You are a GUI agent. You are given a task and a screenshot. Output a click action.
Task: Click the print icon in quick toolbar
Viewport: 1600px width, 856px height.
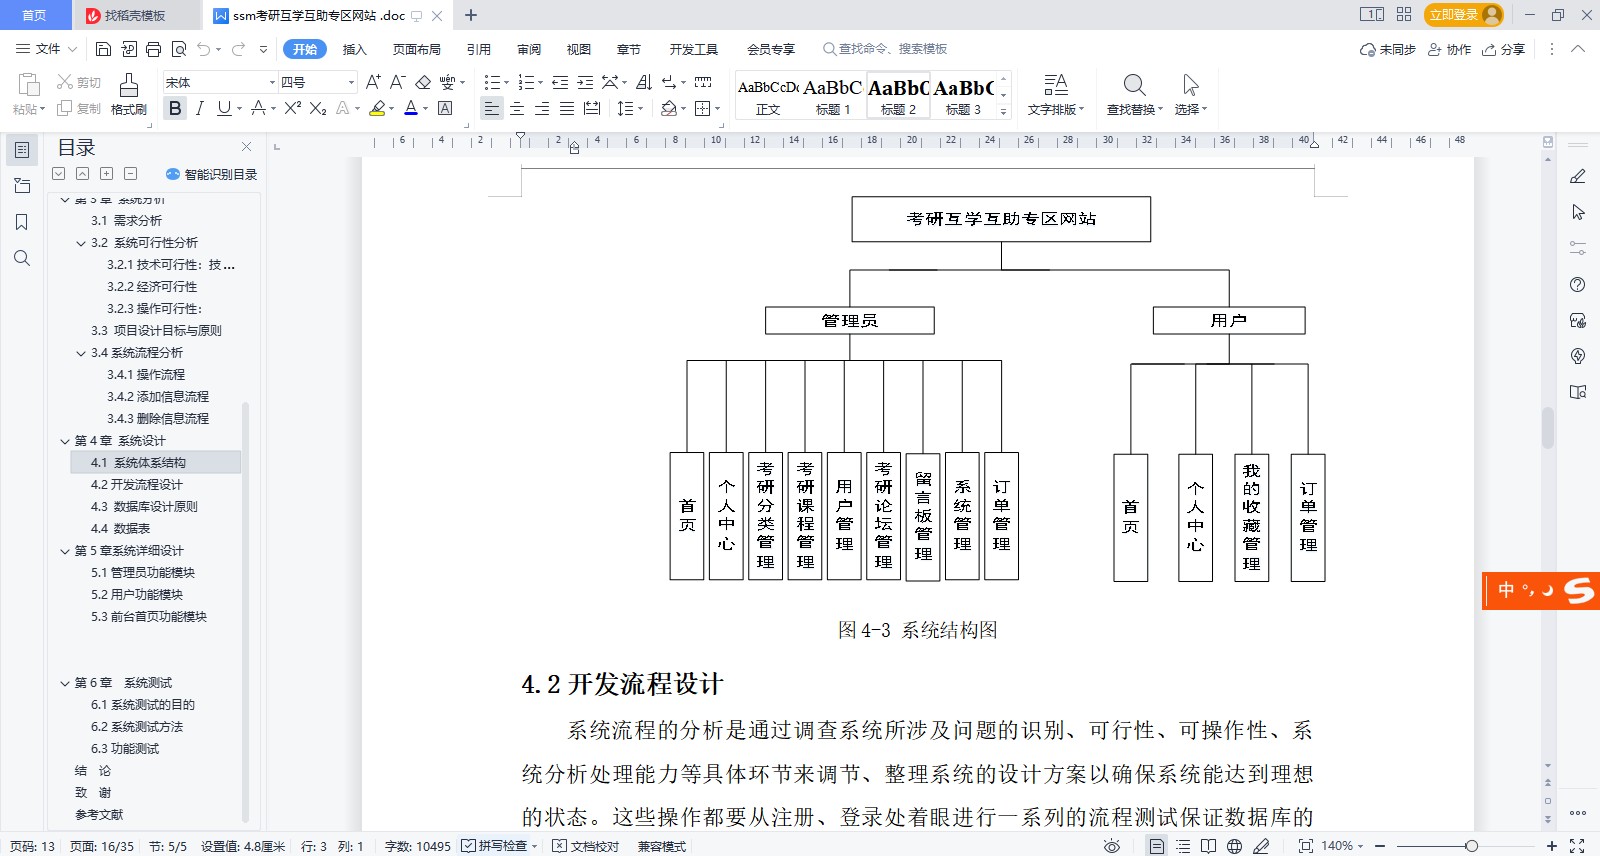click(153, 49)
